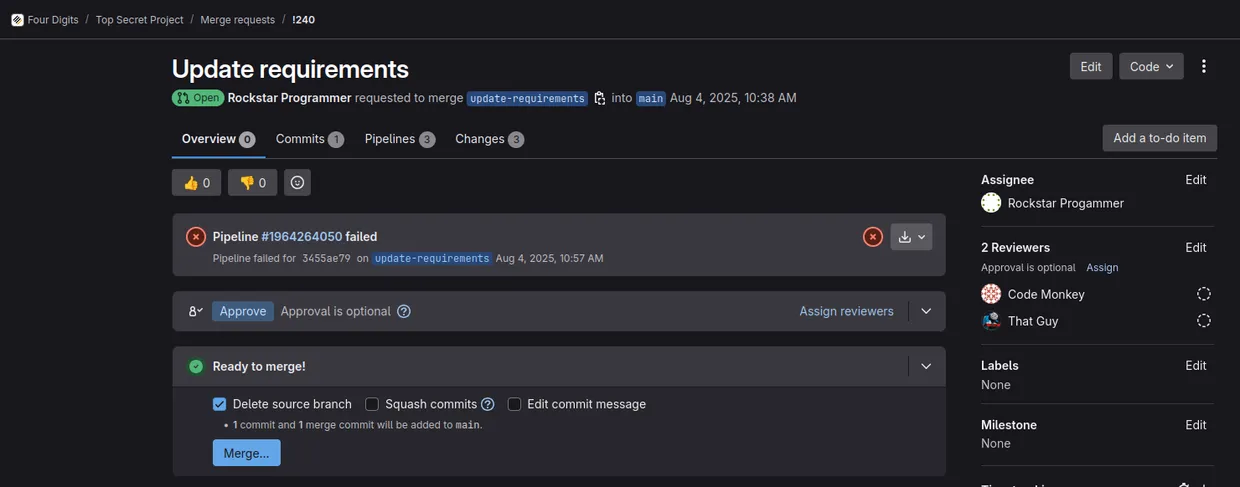Open pipeline #1964264050 link
The height and width of the screenshot is (487, 1240).
click(x=302, y=237)
